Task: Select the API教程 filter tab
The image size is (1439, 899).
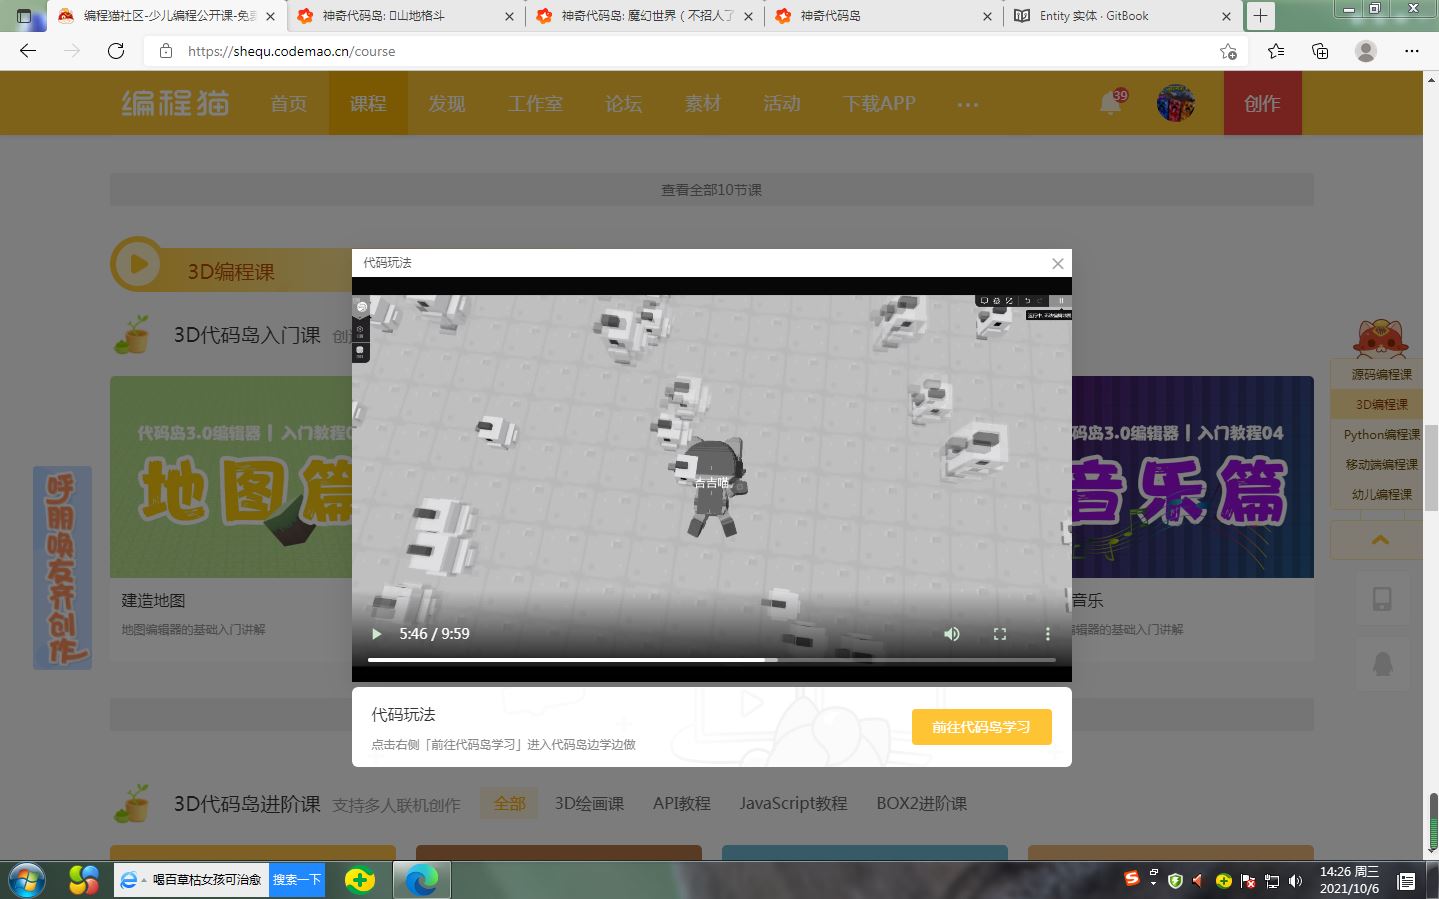Action: point(682,803)
